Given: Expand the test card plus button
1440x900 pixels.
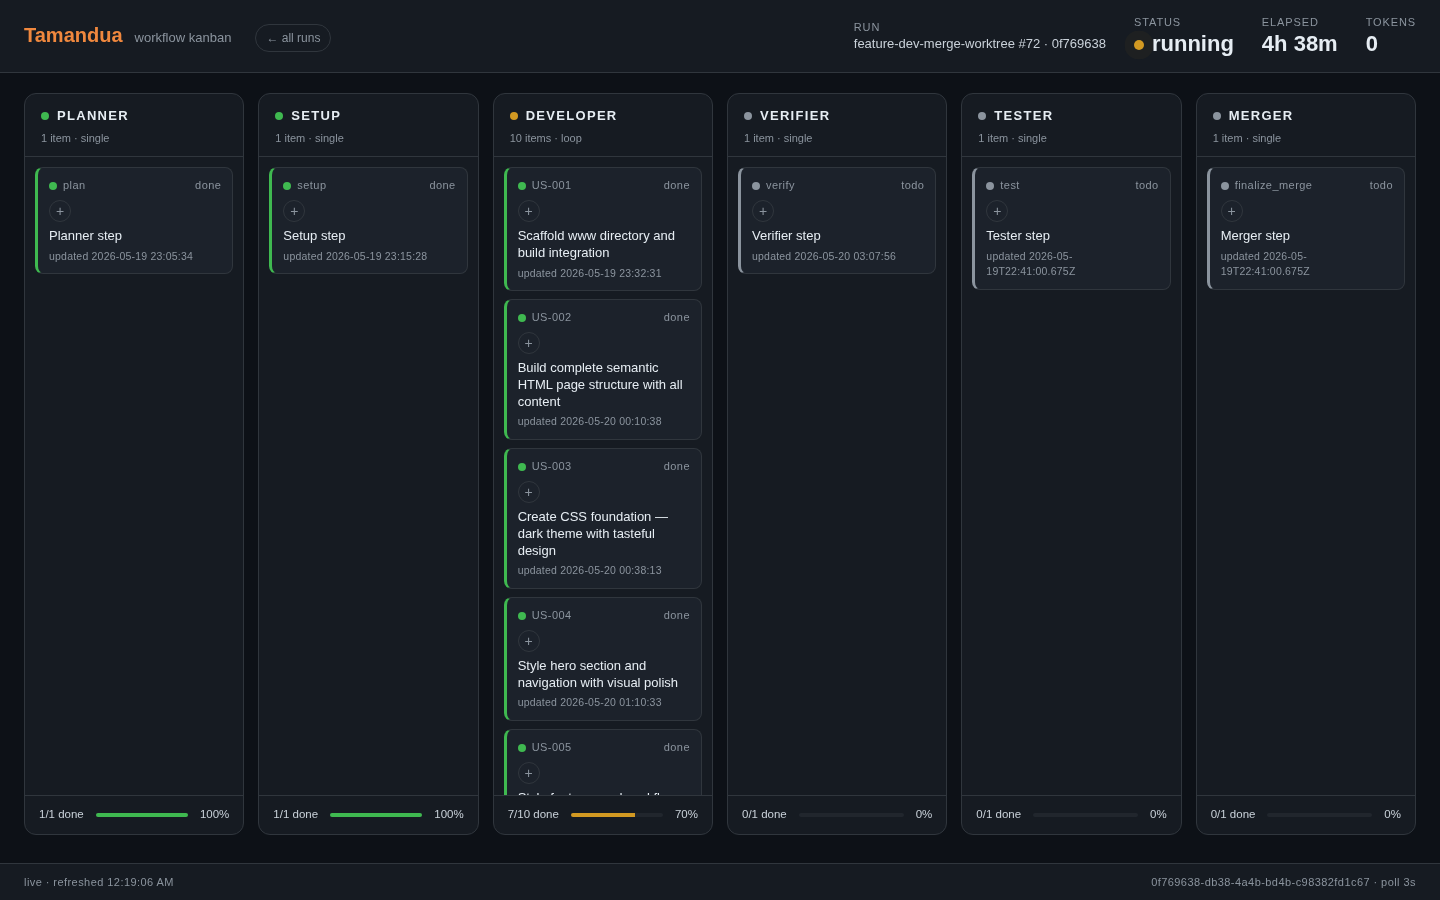Looking at the screenshot, I should (x=997, y=211).
